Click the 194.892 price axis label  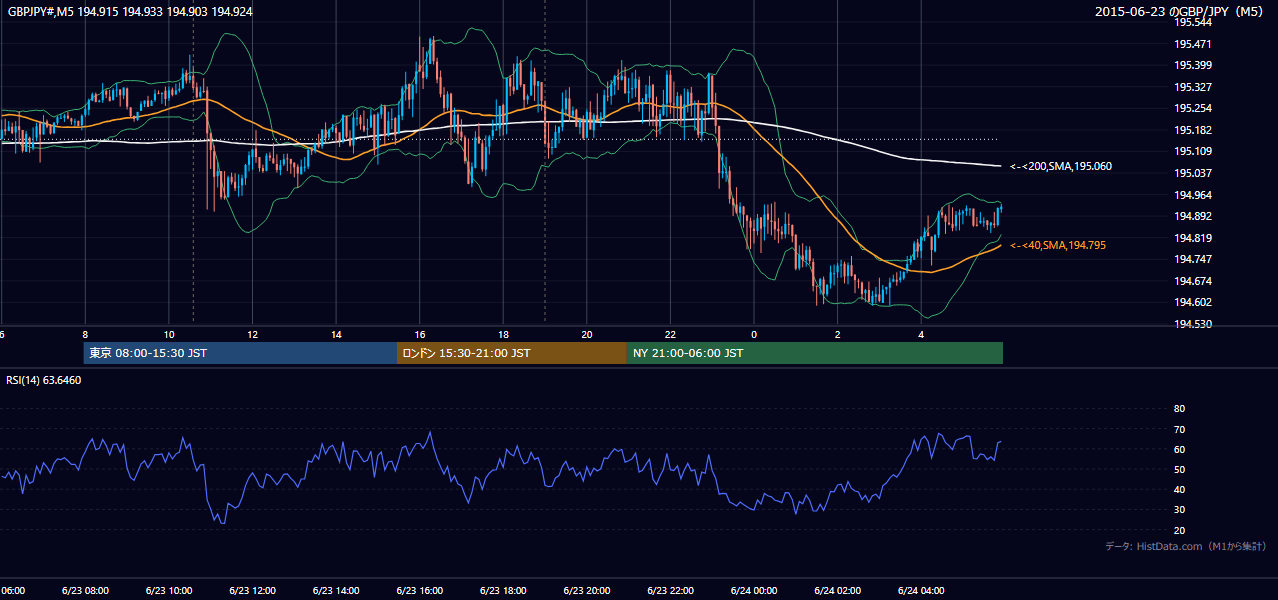click(1192, 216)
